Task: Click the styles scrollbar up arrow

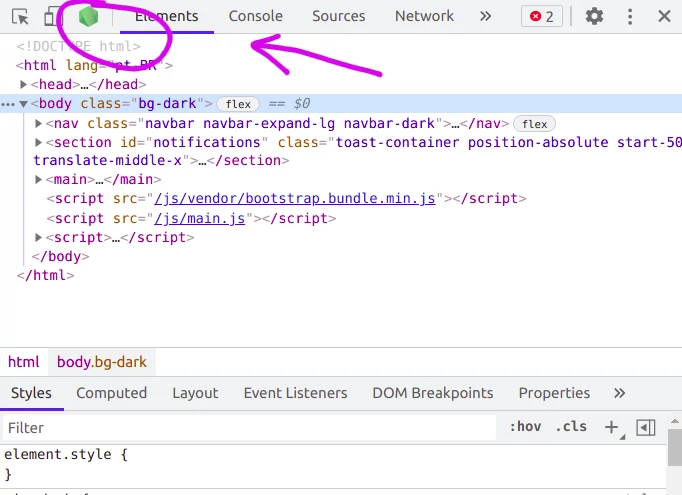Action: pos(675,421)
